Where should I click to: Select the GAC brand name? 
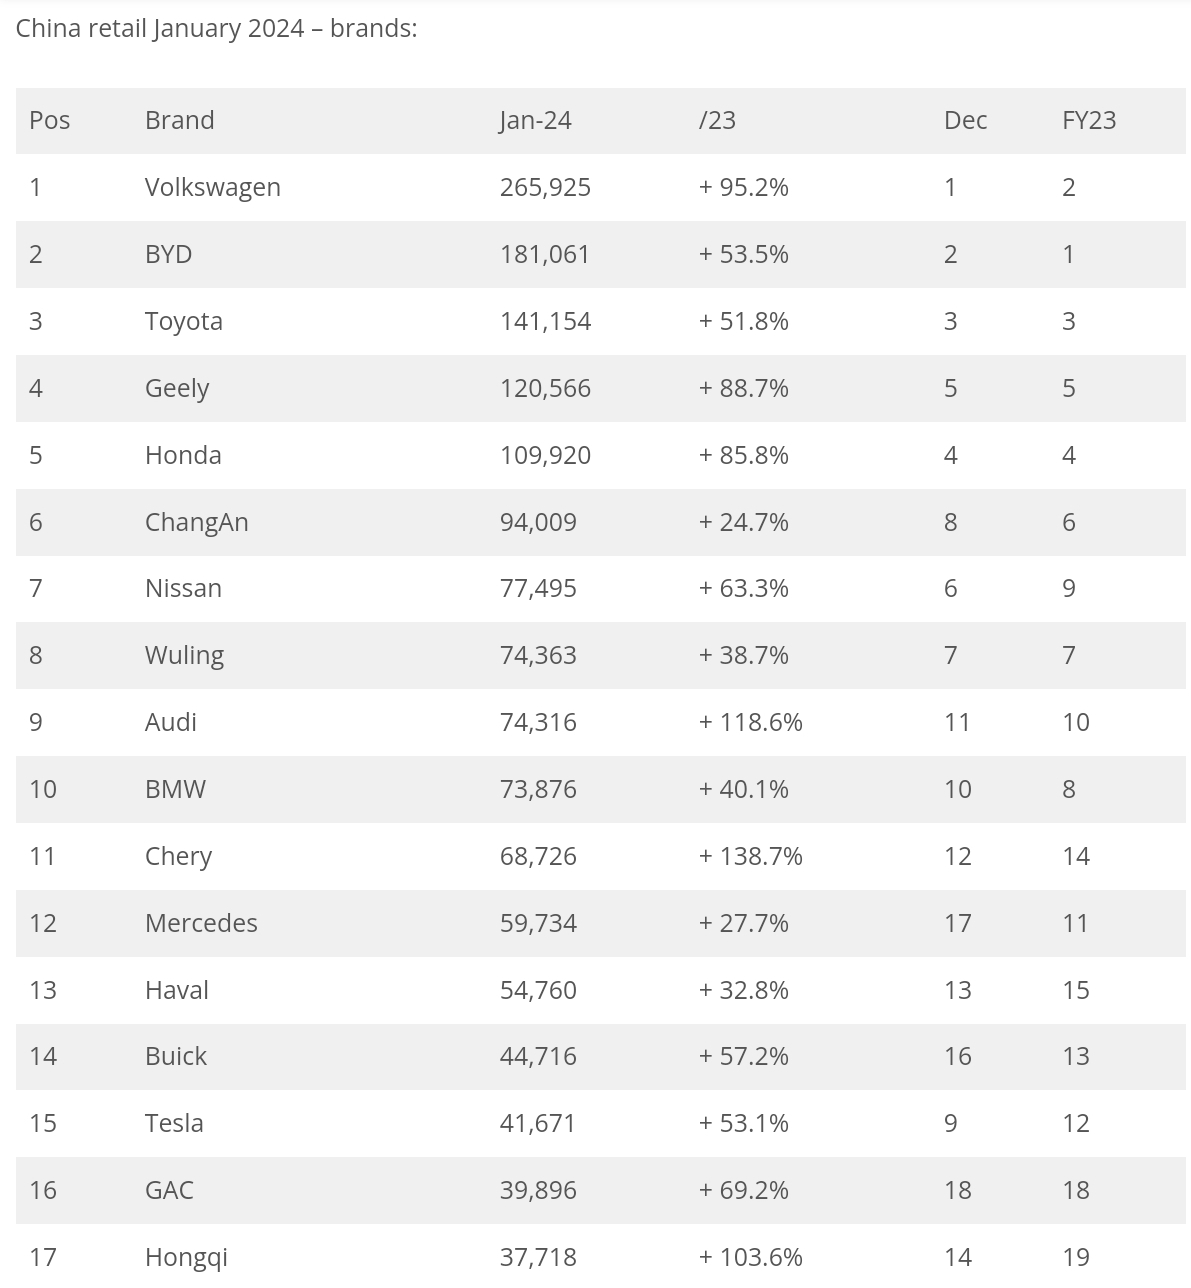[x=169, y=1190]
